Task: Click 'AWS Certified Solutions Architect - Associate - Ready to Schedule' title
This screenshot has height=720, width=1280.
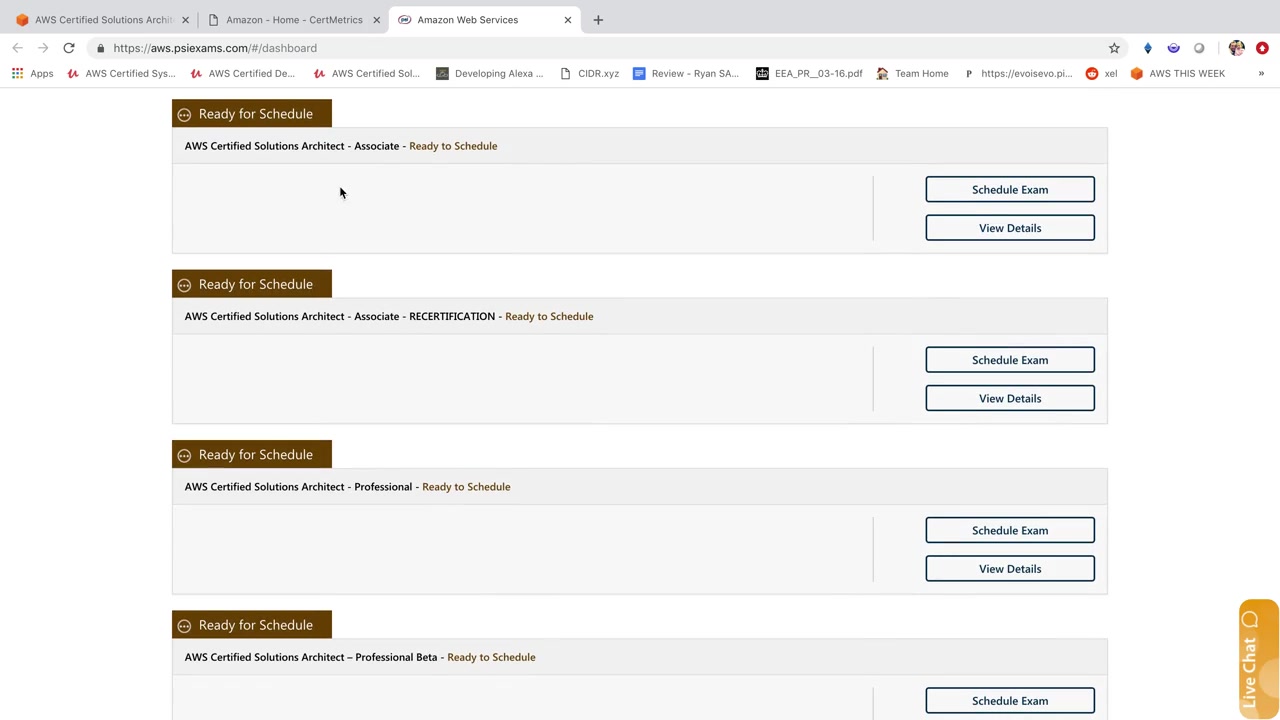Action: tap(341, 146)
